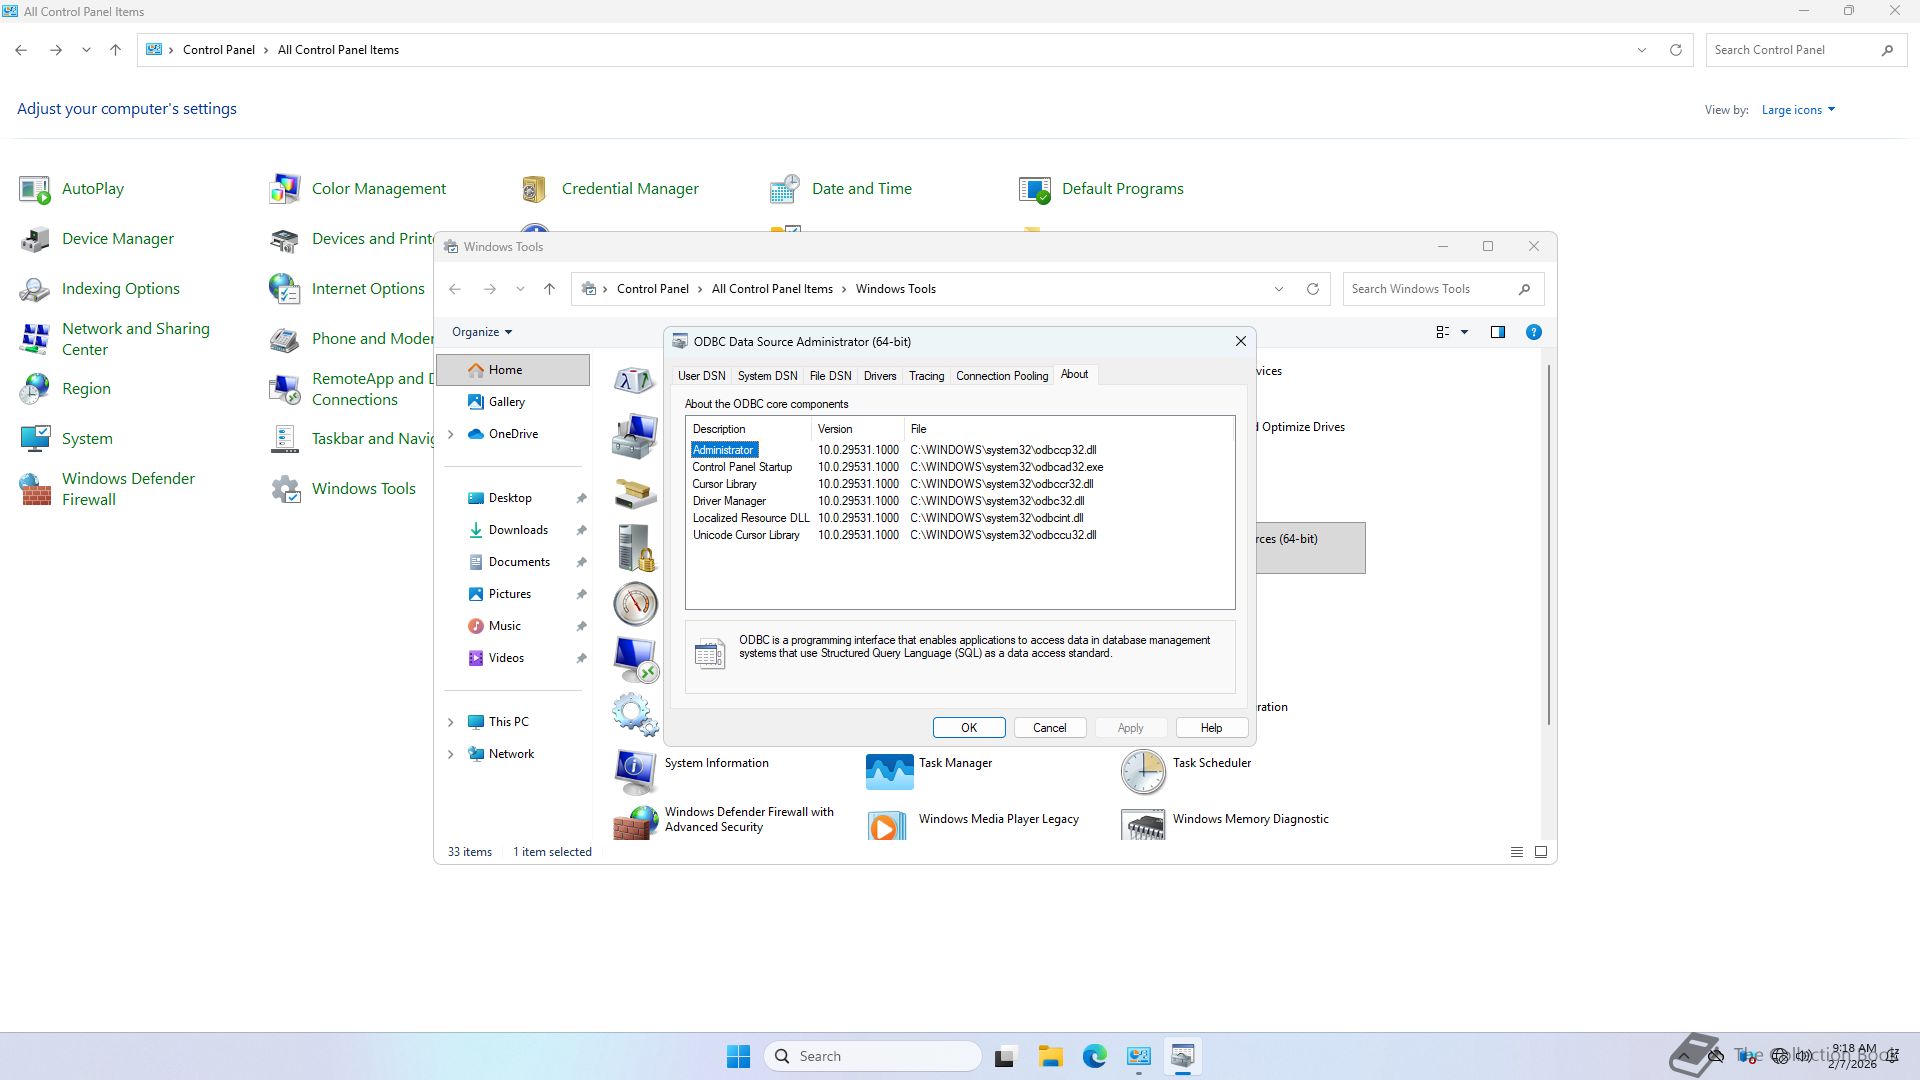Viewport: 1920px width, 1080px height.
Task: Toggle the preview pane button
Action: [1497, 332]
